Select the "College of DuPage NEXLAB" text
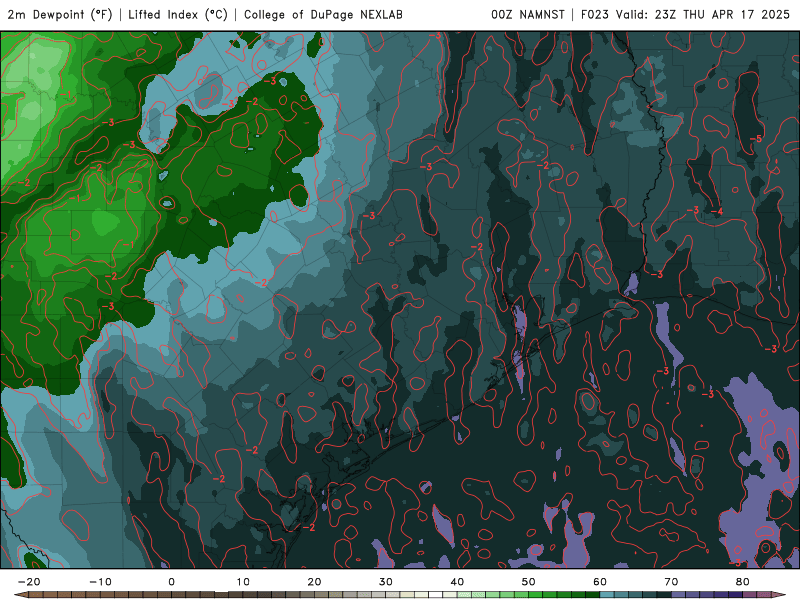 click(x=323, y=15)
